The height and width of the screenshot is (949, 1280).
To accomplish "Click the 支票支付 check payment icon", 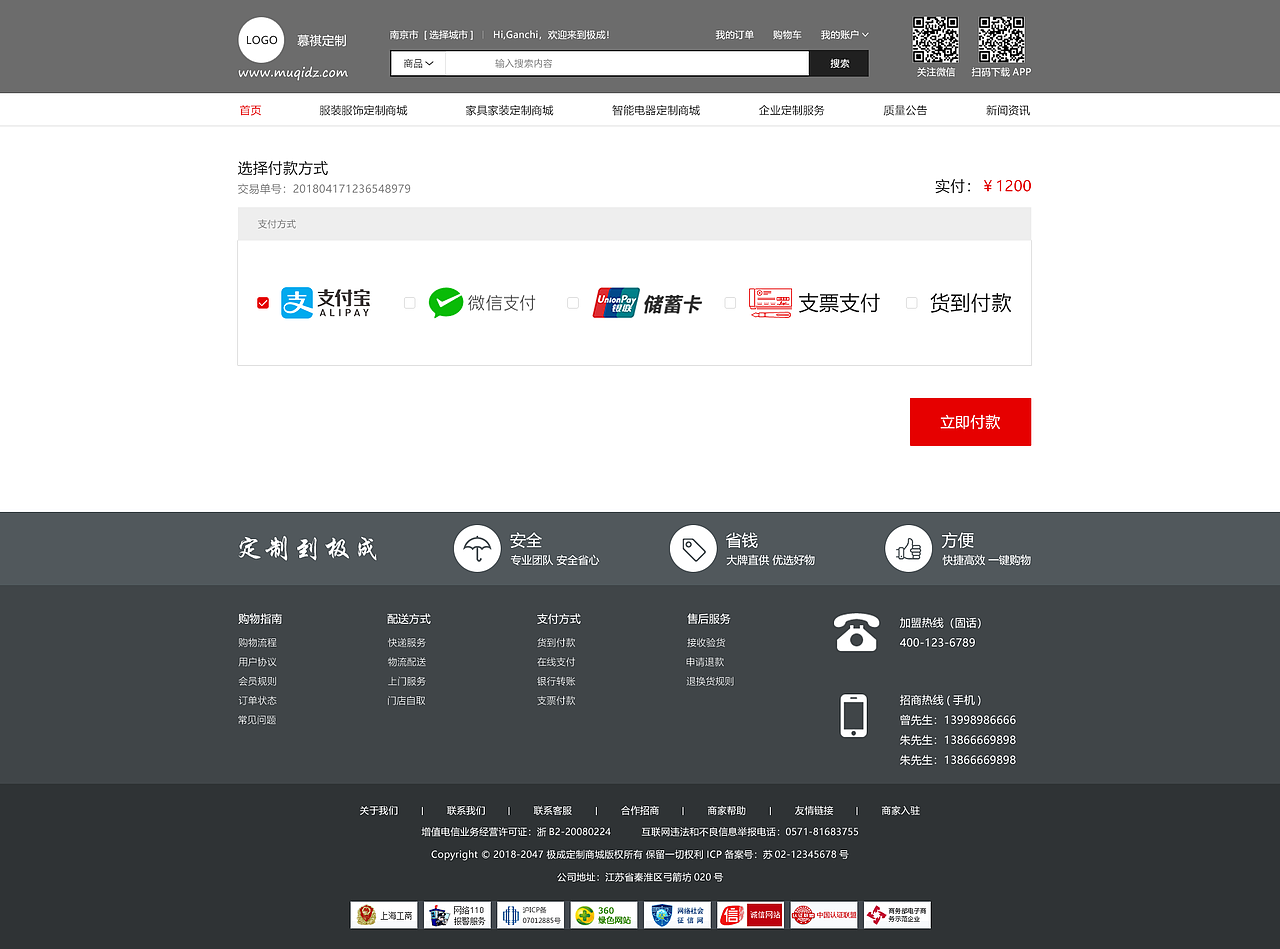I will pos(769,302).
